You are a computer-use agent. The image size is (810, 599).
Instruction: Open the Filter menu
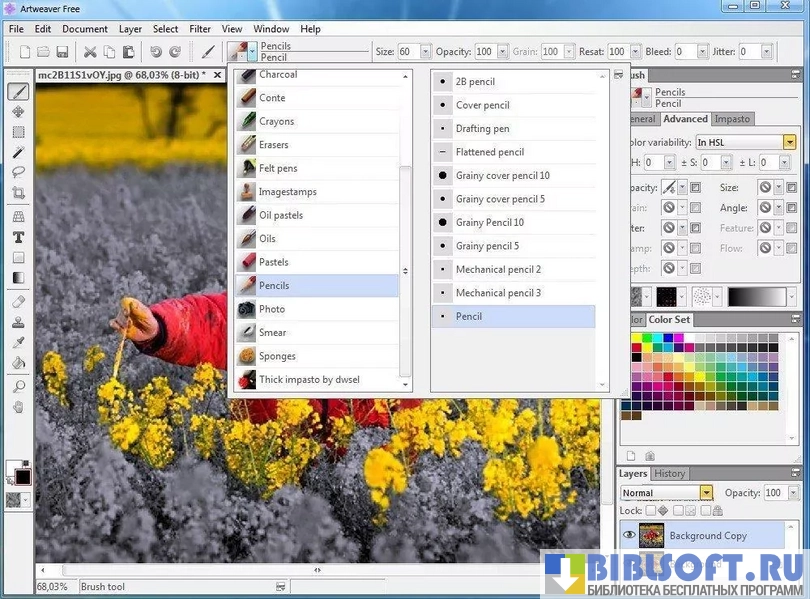click(199, 29)
